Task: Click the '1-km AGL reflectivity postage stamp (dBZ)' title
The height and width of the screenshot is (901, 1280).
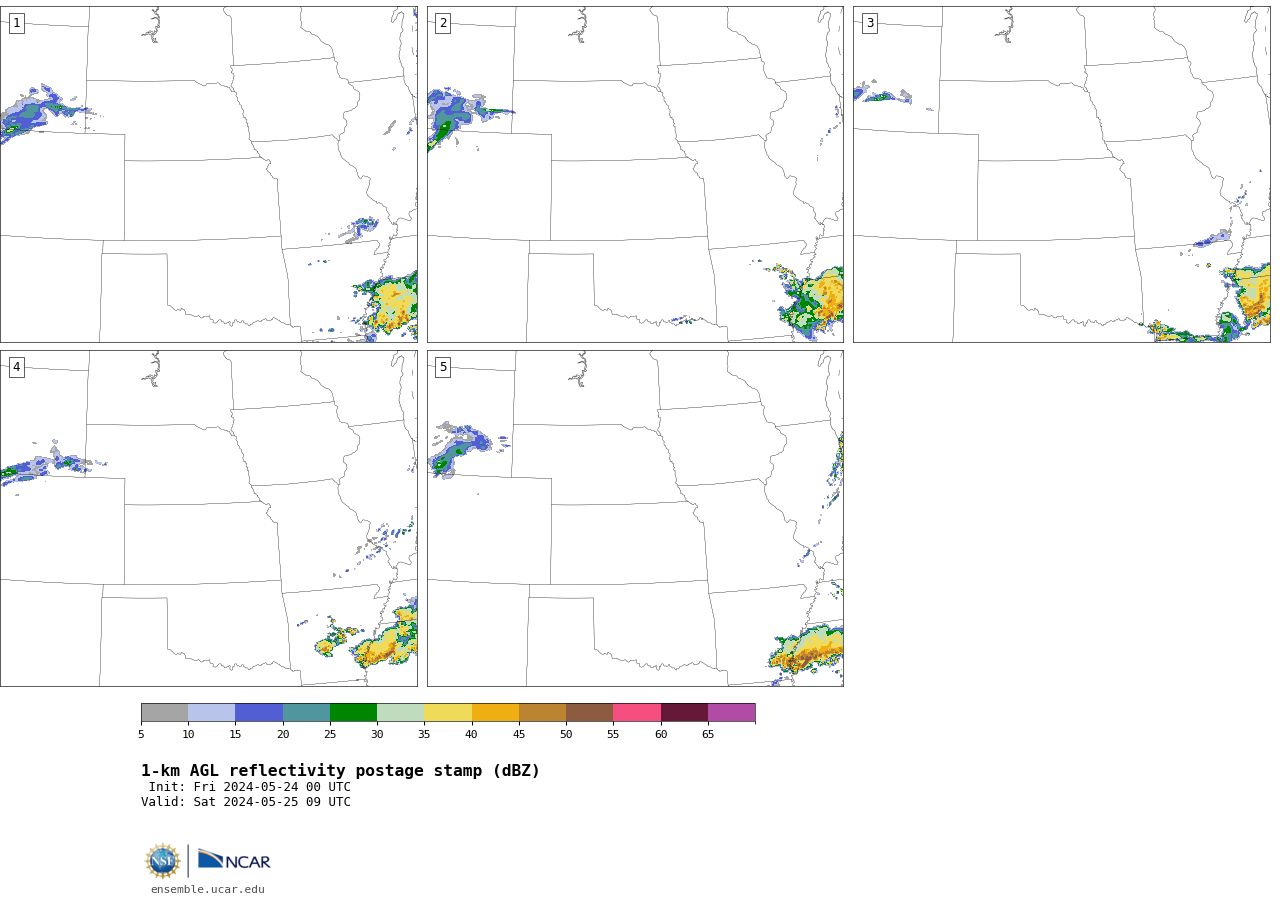Action: 340,771
